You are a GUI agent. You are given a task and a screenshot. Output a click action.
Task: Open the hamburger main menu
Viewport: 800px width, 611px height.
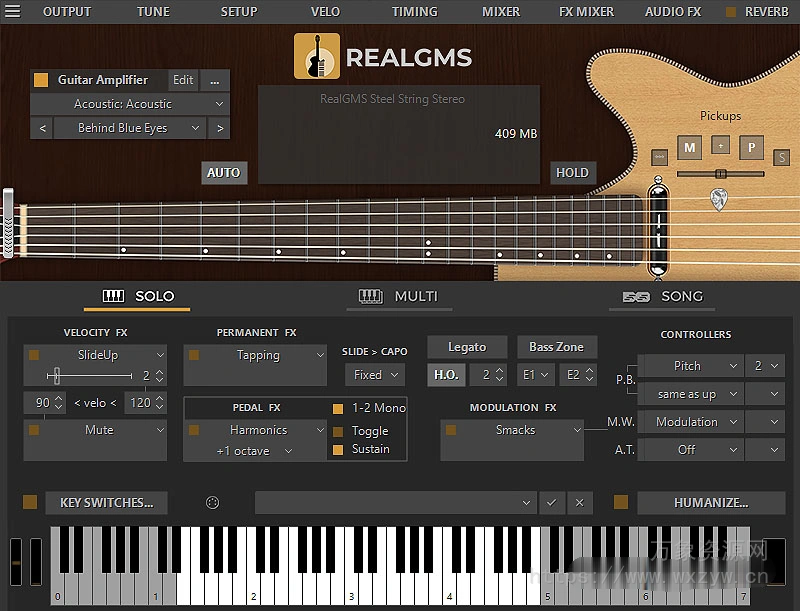(x=13, y=11)
